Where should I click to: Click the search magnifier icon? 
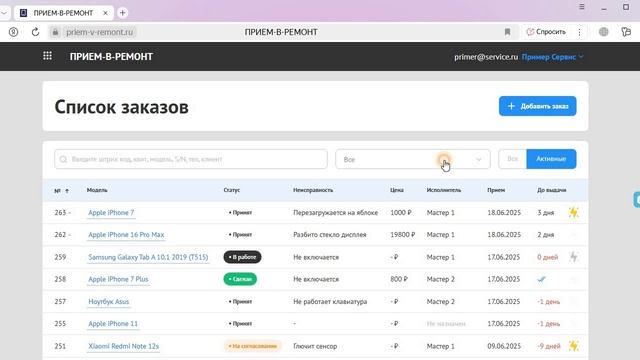click(x=63, y=159)
